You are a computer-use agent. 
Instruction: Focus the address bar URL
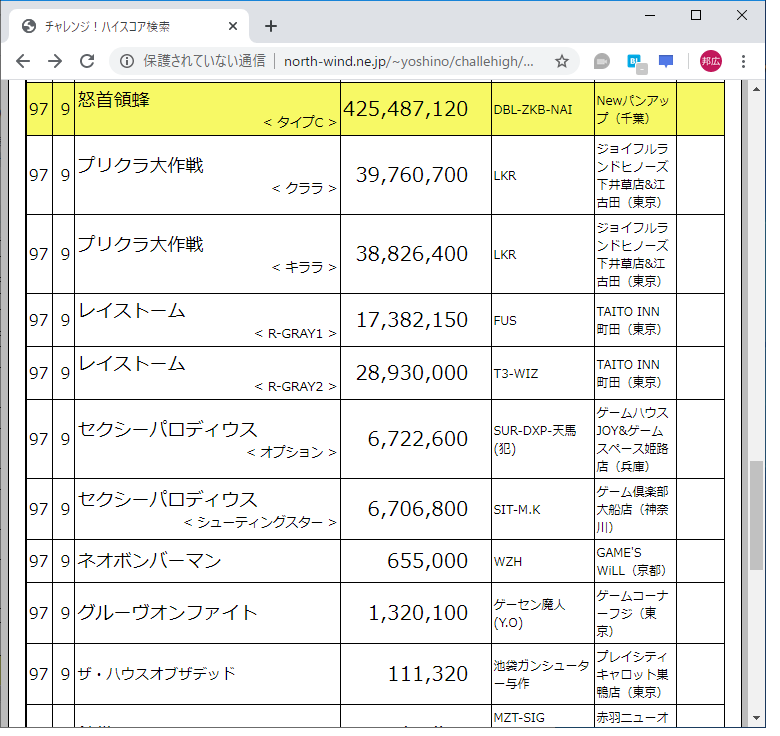[408, 61]
